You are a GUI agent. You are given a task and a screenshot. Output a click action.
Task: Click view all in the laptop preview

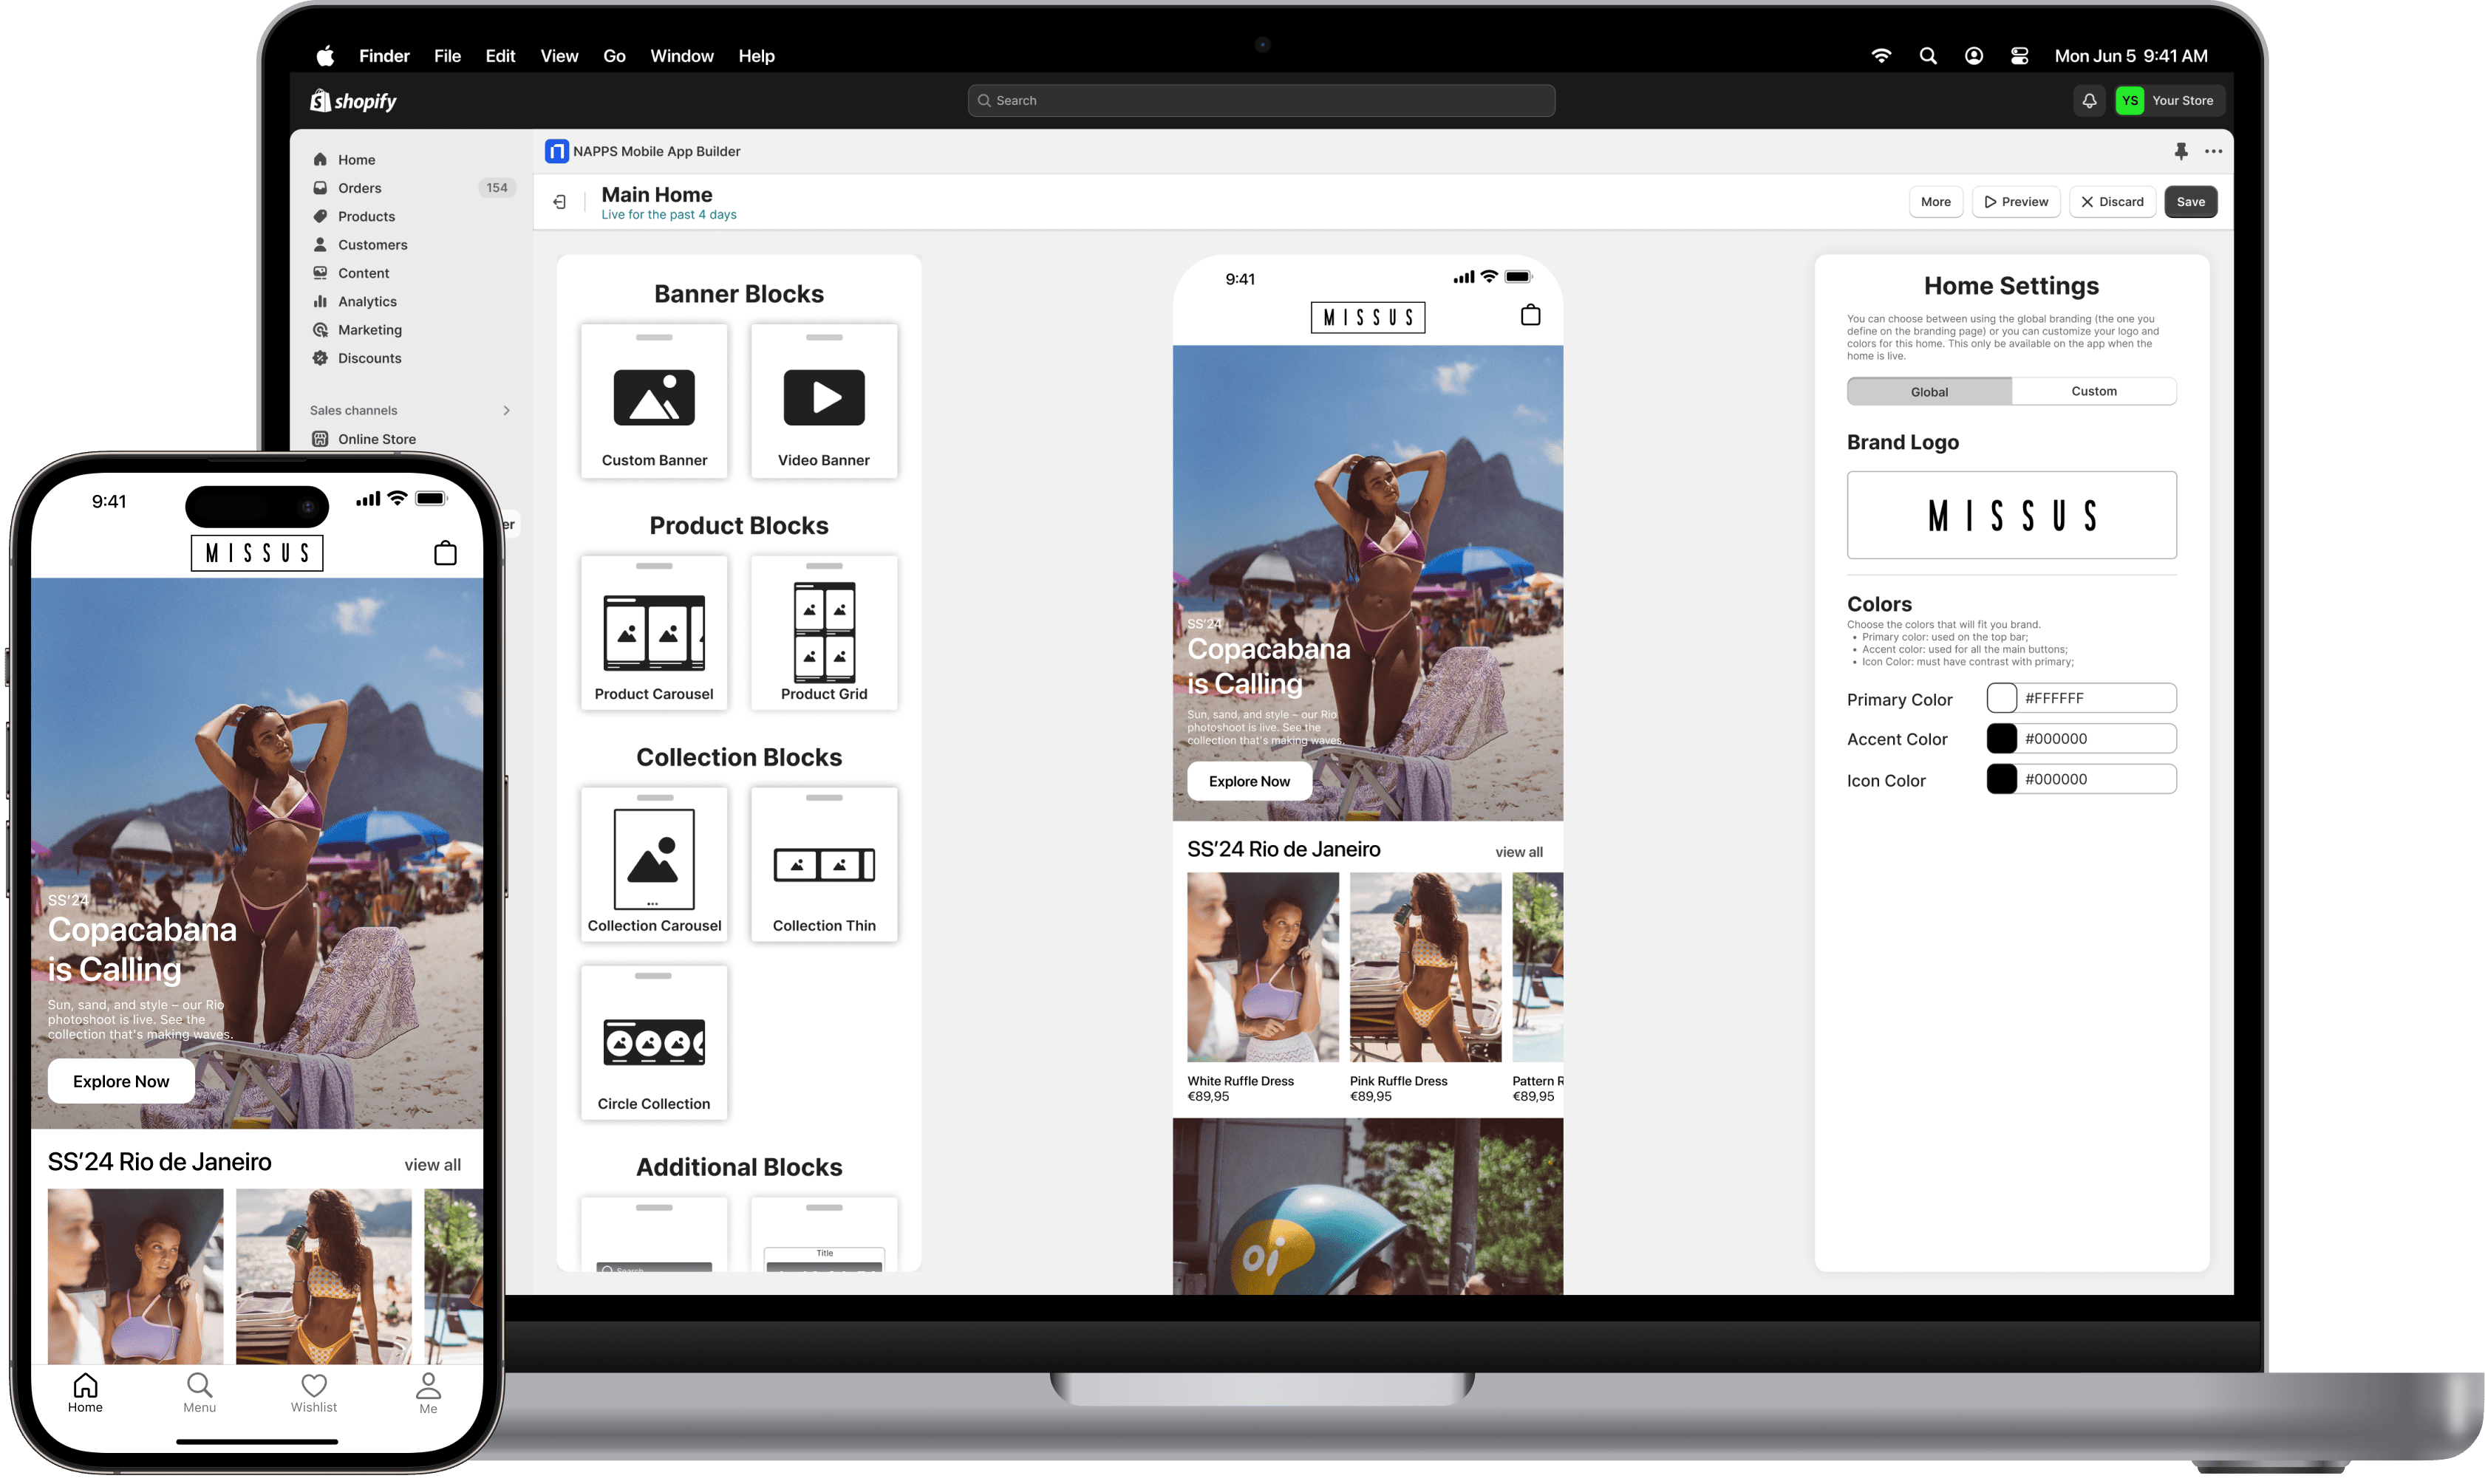click(x=1518, y=852)
